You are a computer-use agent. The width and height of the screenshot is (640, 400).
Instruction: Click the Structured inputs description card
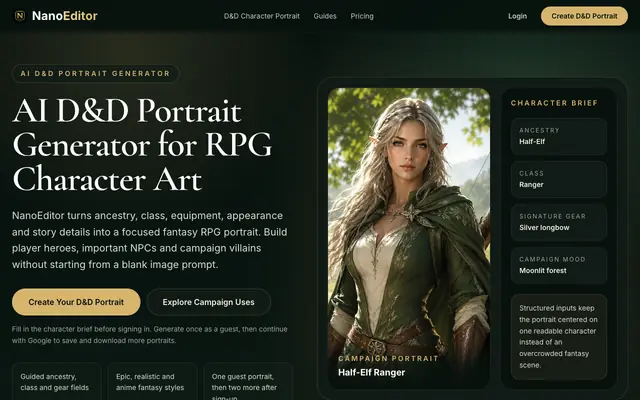(558, 337)
